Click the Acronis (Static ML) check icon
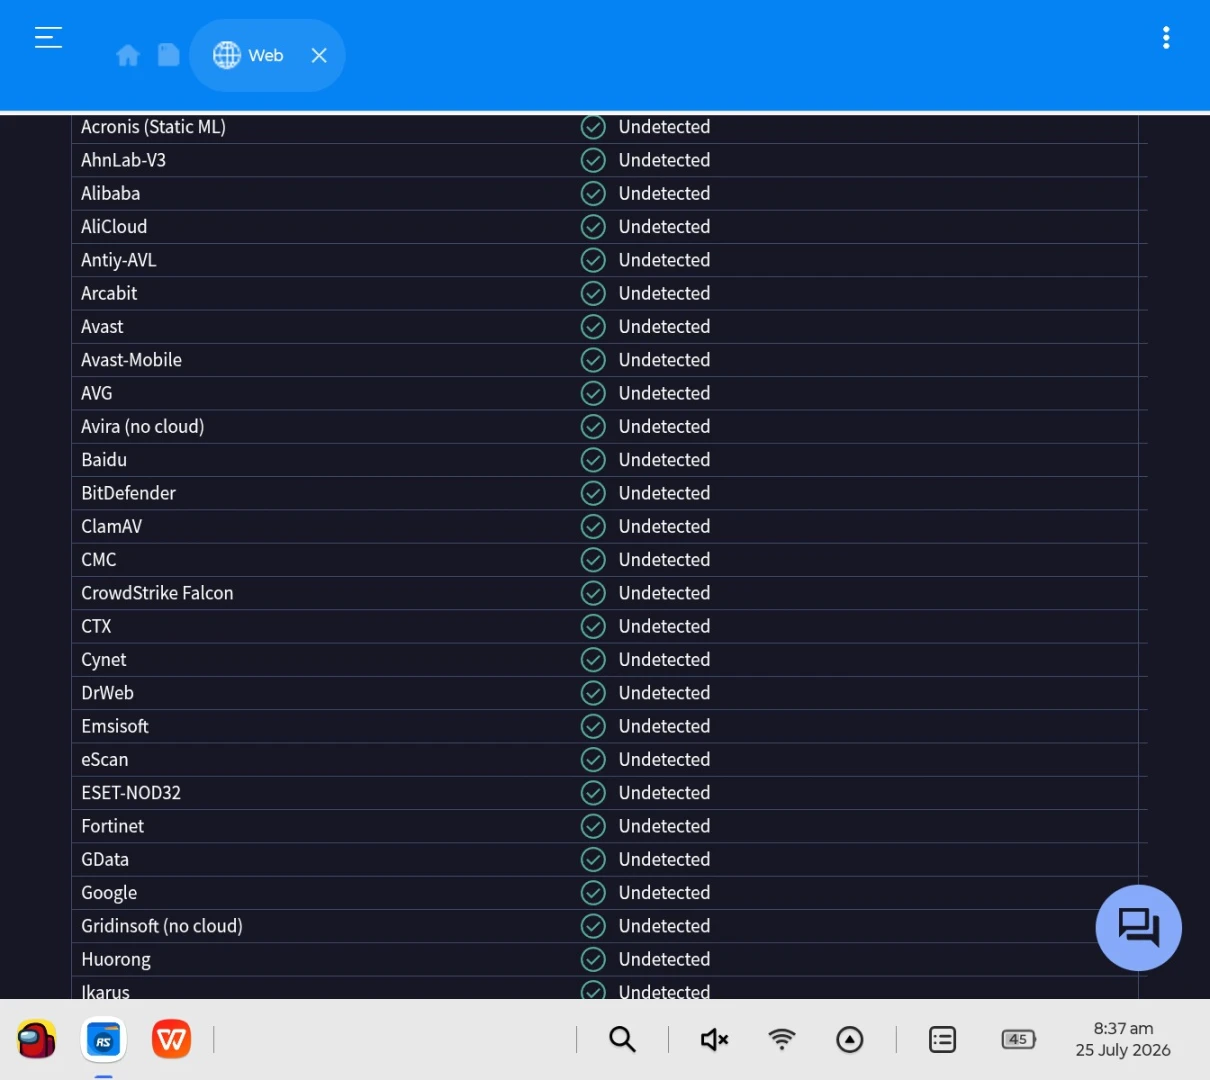Viewport: 1210px width, 1080px height. [593, 127]
